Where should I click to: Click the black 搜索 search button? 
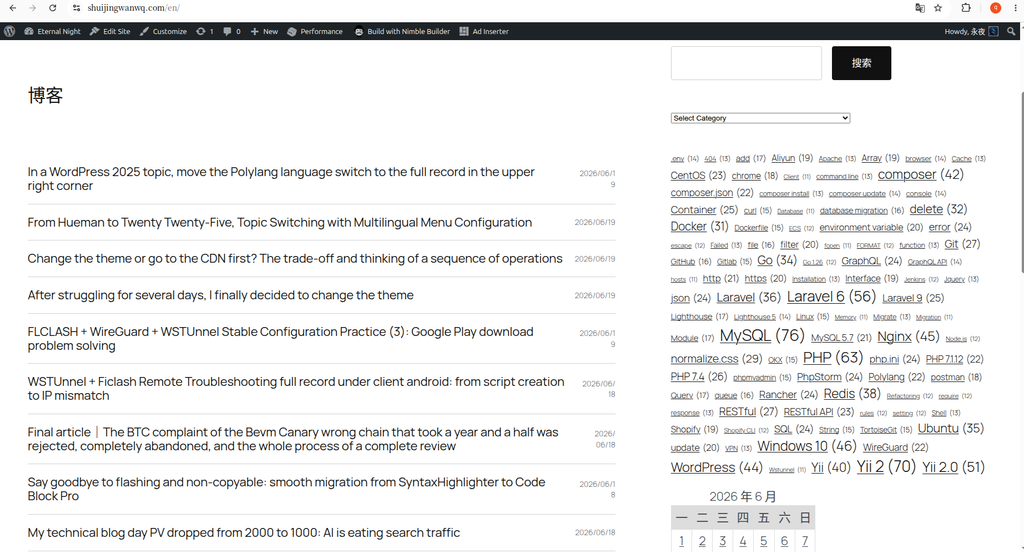(861, 63)
